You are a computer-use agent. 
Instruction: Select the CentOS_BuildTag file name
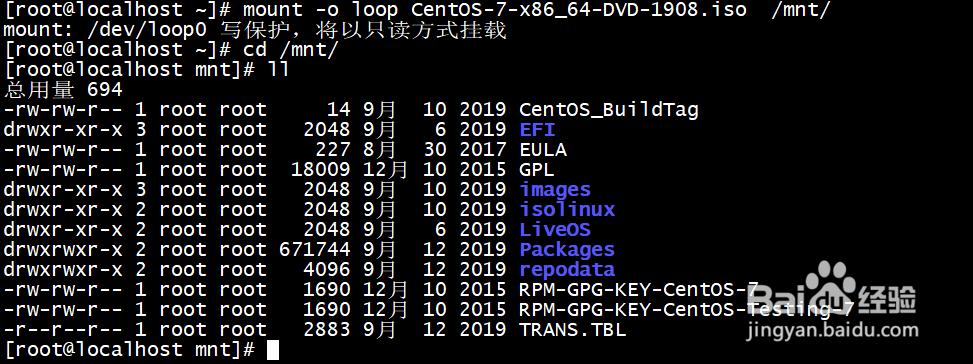click(609, 110)
